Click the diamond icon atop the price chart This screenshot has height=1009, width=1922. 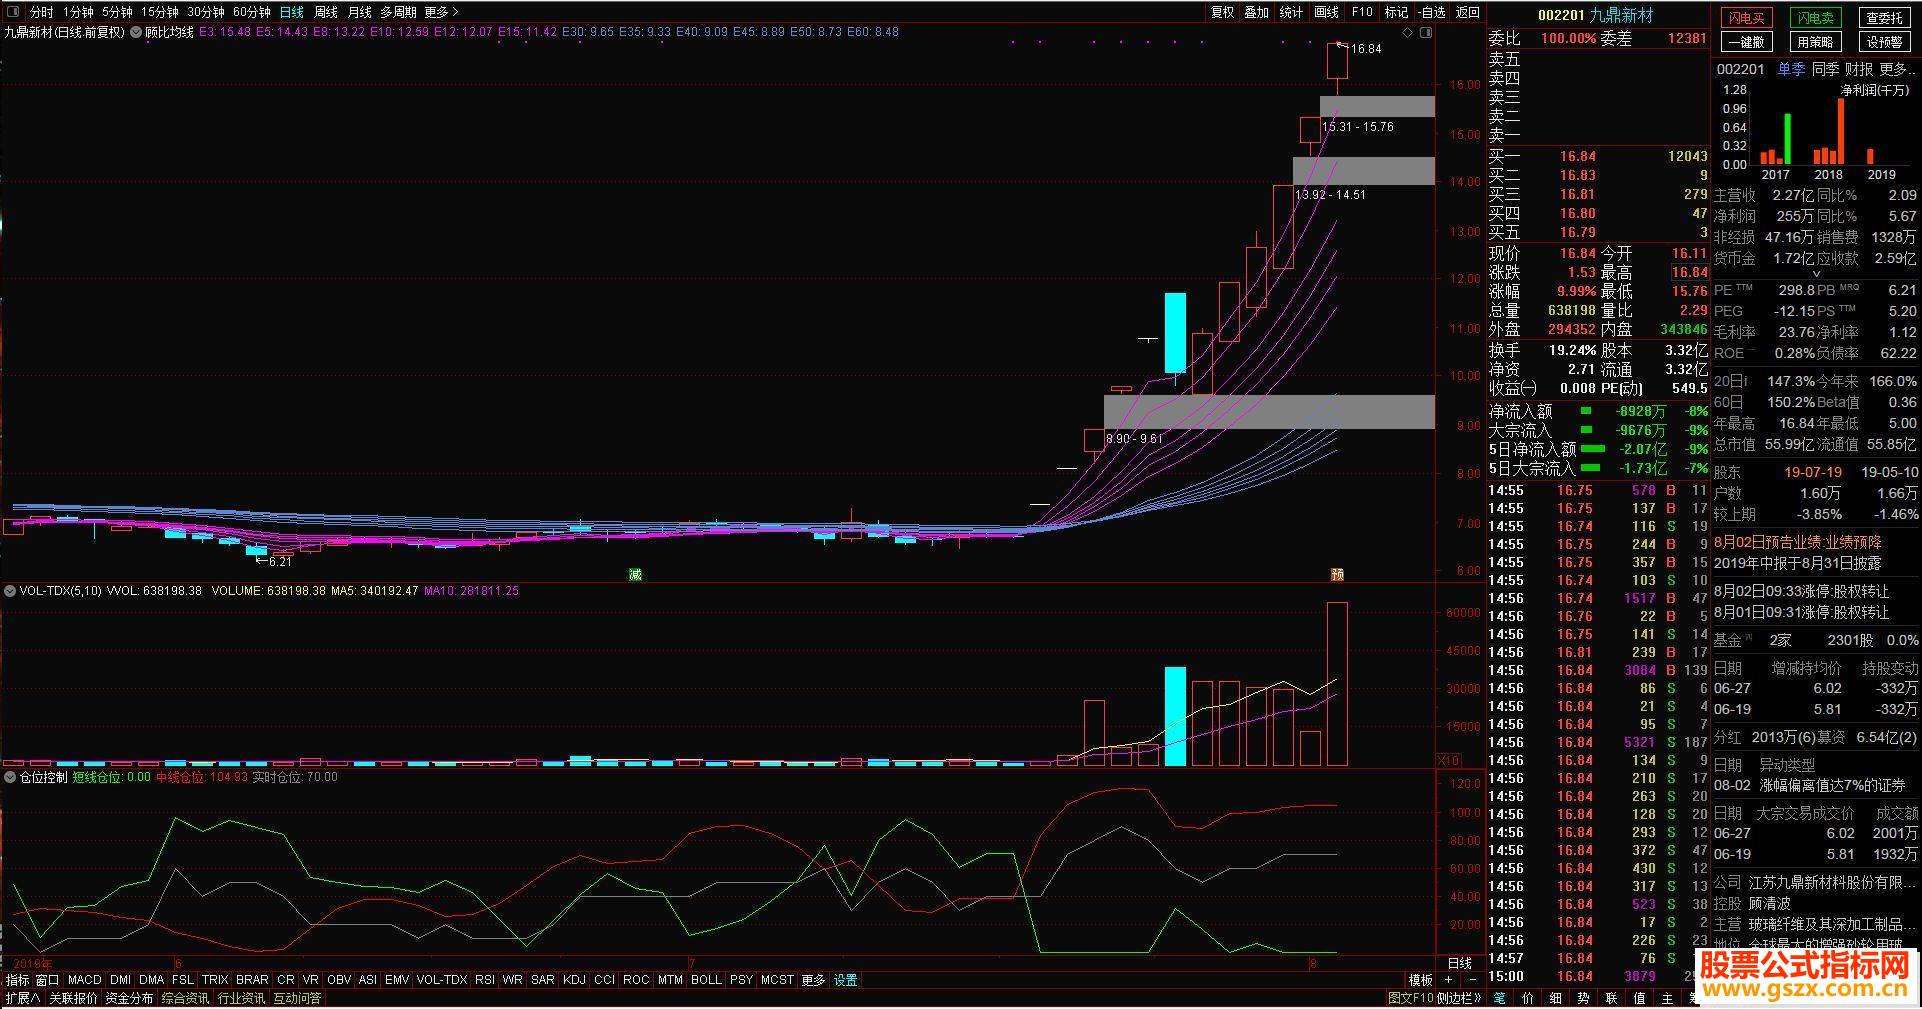click(x=1408, y=33)
